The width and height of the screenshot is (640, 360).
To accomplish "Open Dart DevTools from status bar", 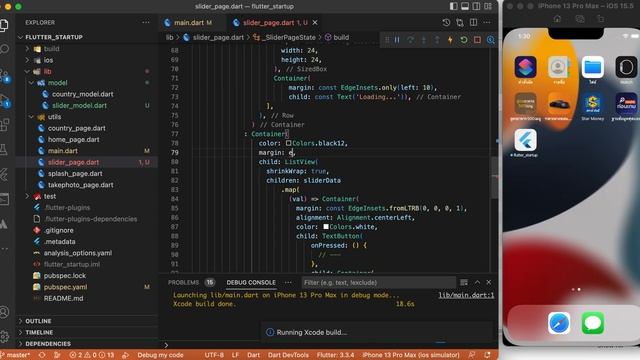I will 288,355.
